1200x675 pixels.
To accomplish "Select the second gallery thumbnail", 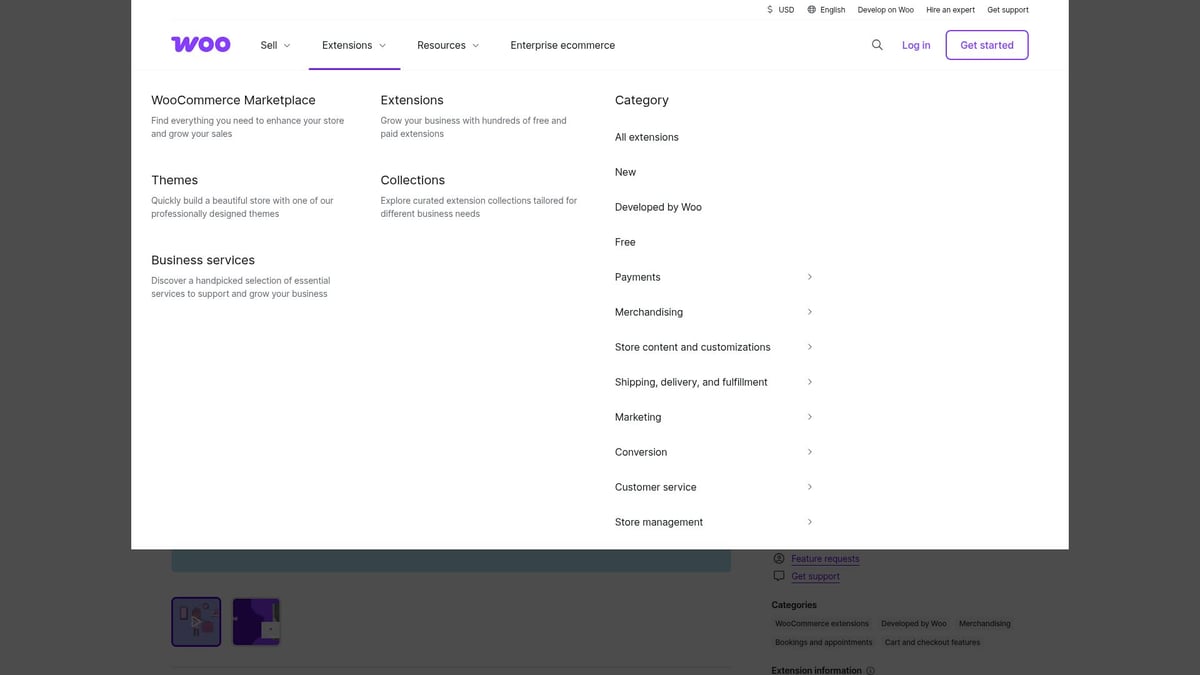I will pos(256,621).
